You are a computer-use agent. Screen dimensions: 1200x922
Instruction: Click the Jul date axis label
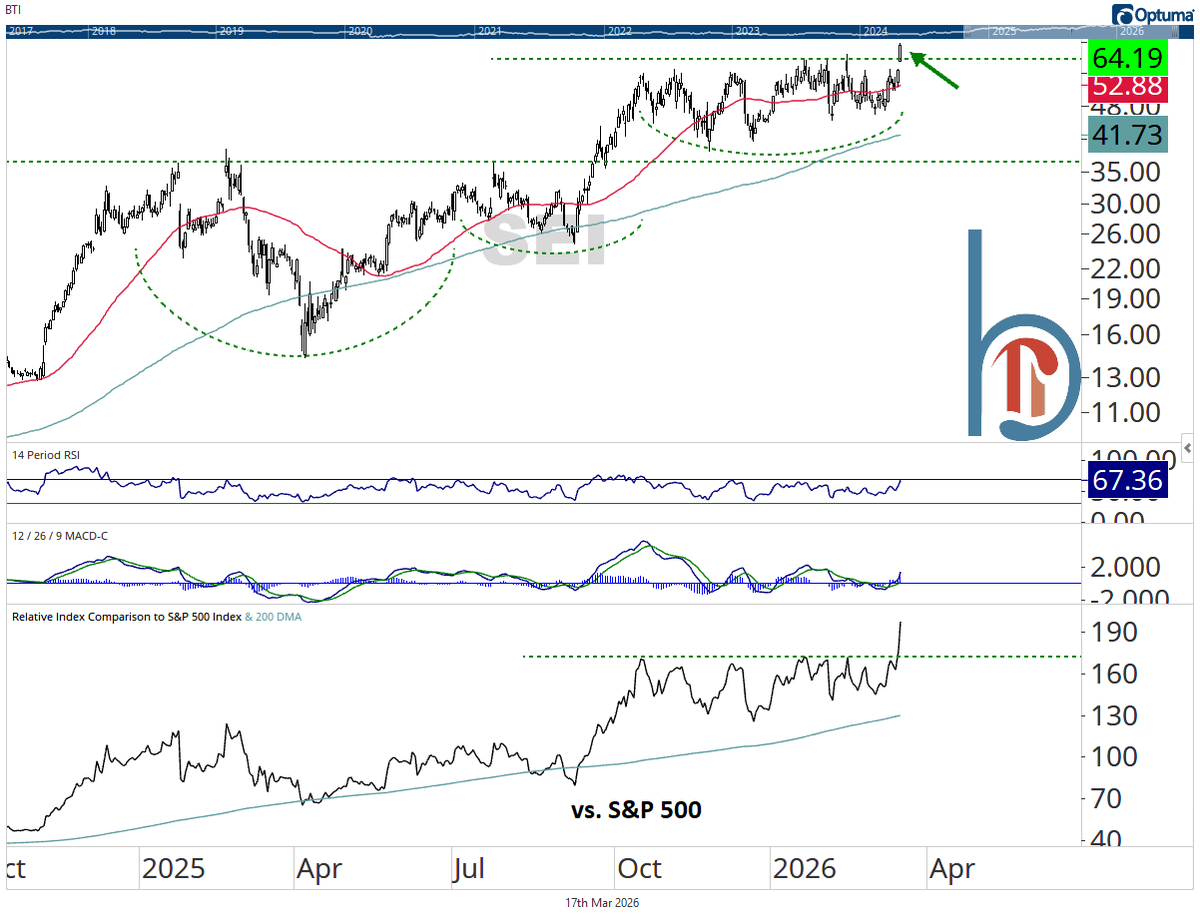click(x=468, y=868)
